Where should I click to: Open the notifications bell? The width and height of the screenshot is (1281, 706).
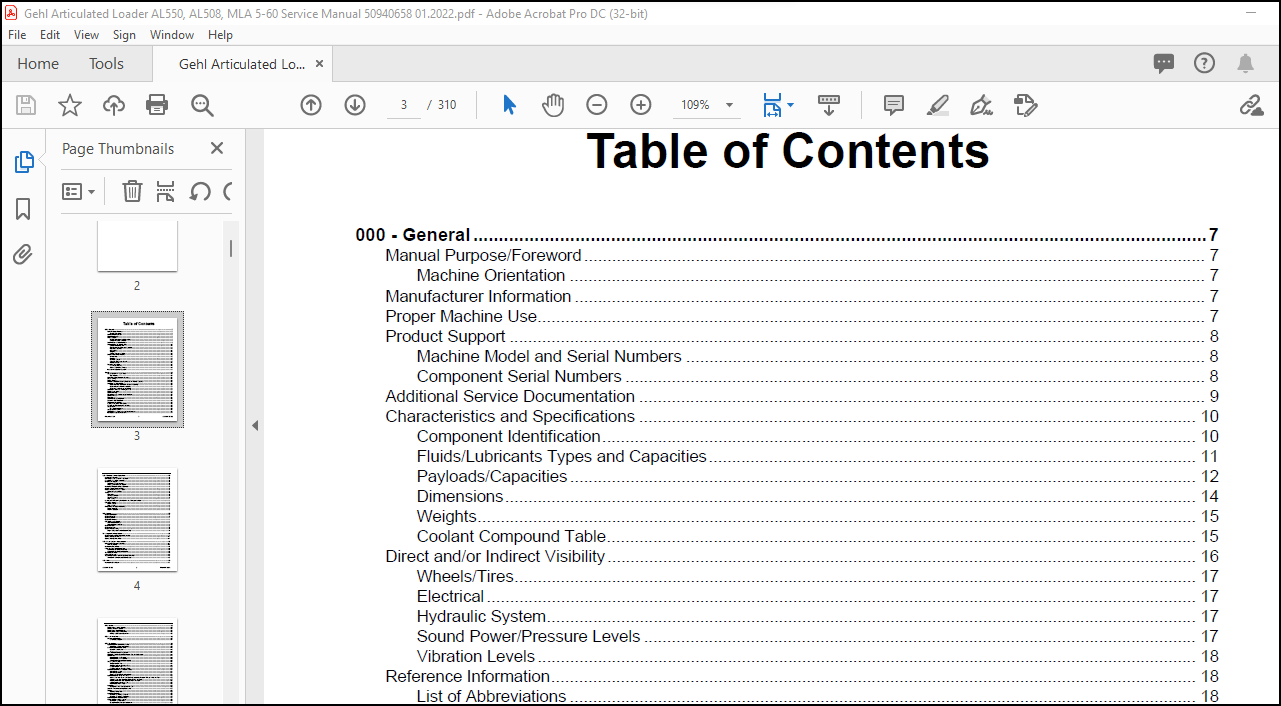pyautogui.click(x=1245, y=63)
